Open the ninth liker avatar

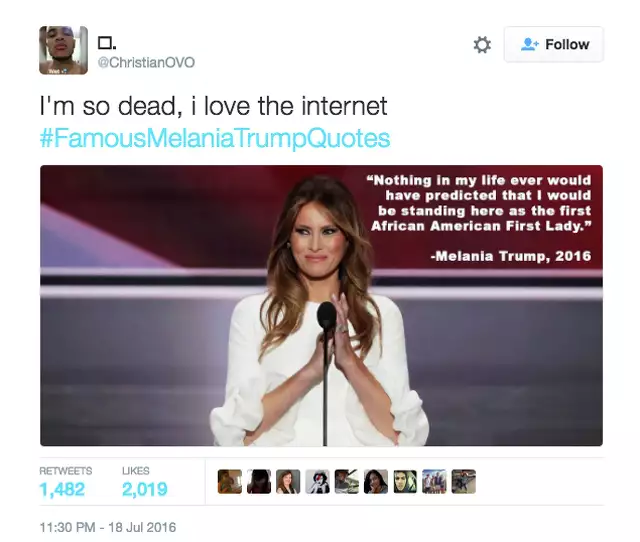pyautogui.click(x=464, y=482)
